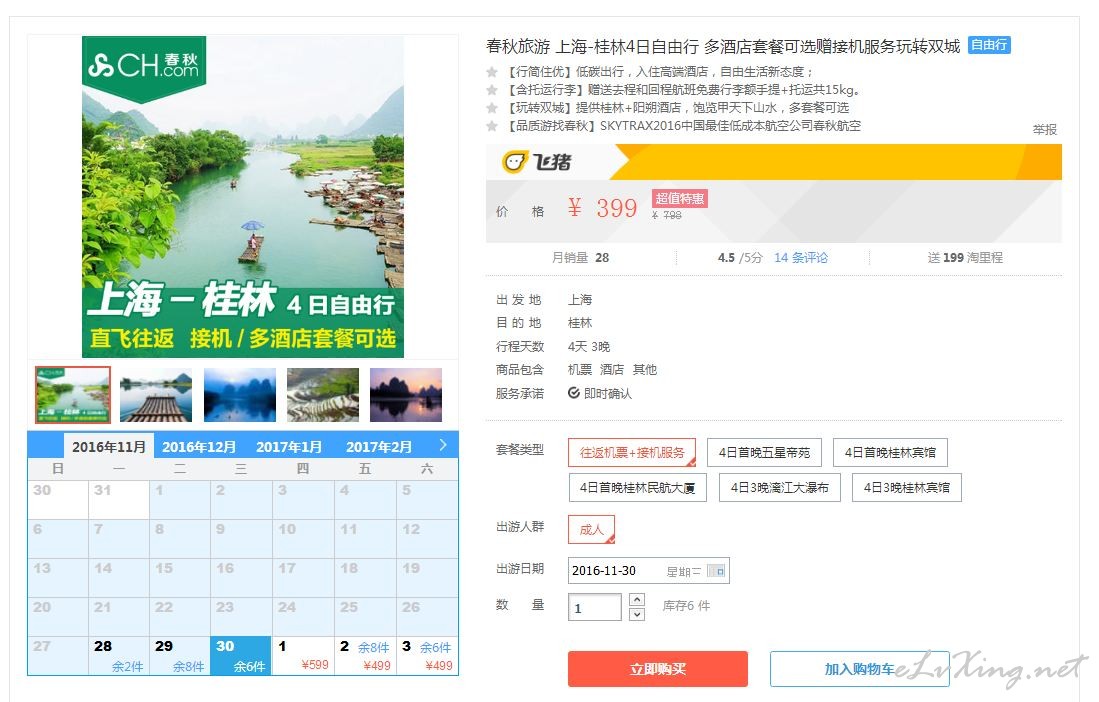Viewport: 1099px width, 702px height.
Task: Focus the quantity input field
Action: tap(594, 607)
